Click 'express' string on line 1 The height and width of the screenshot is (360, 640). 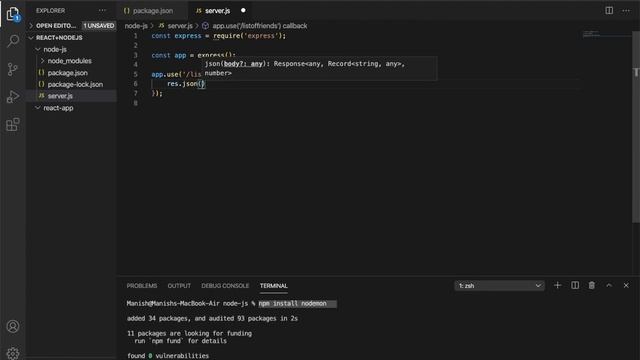[x=261, y=36]
